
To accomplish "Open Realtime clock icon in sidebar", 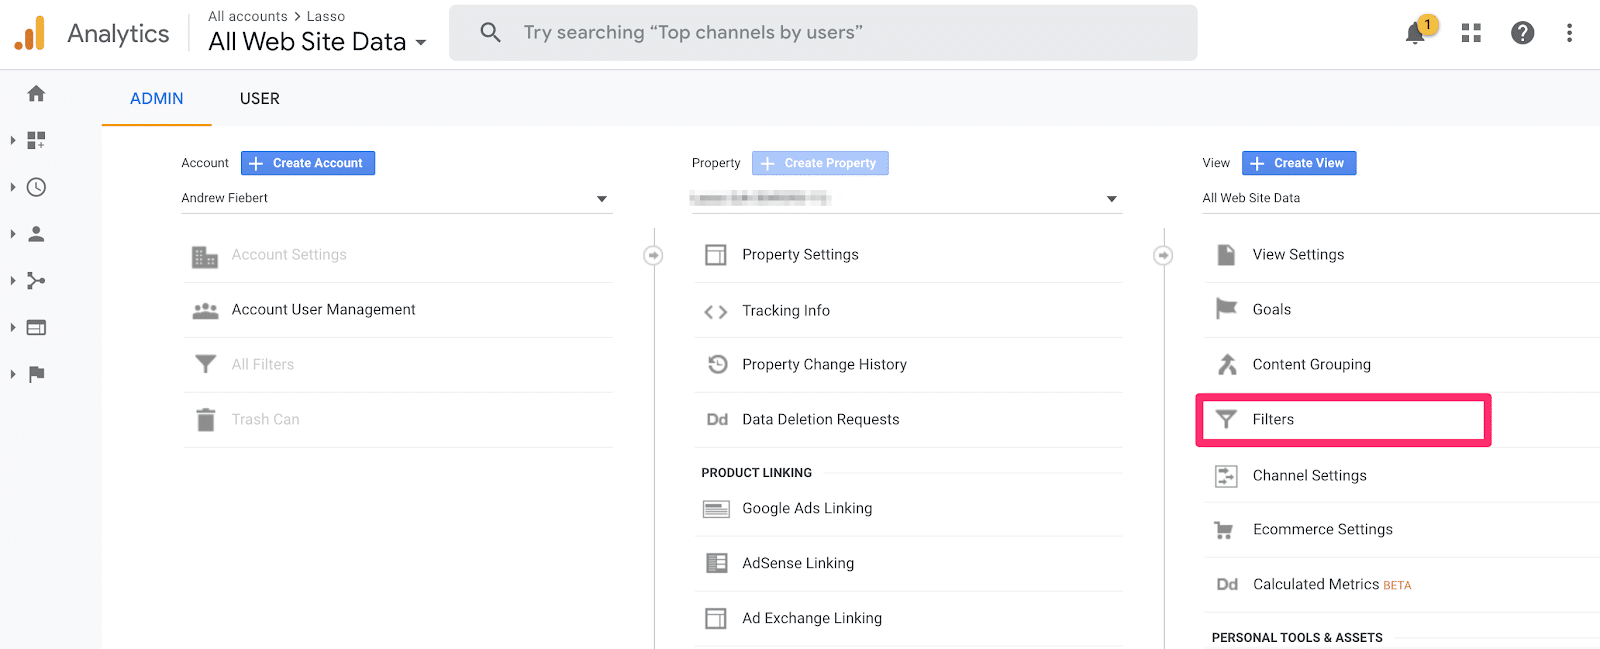I will point(36,187).
